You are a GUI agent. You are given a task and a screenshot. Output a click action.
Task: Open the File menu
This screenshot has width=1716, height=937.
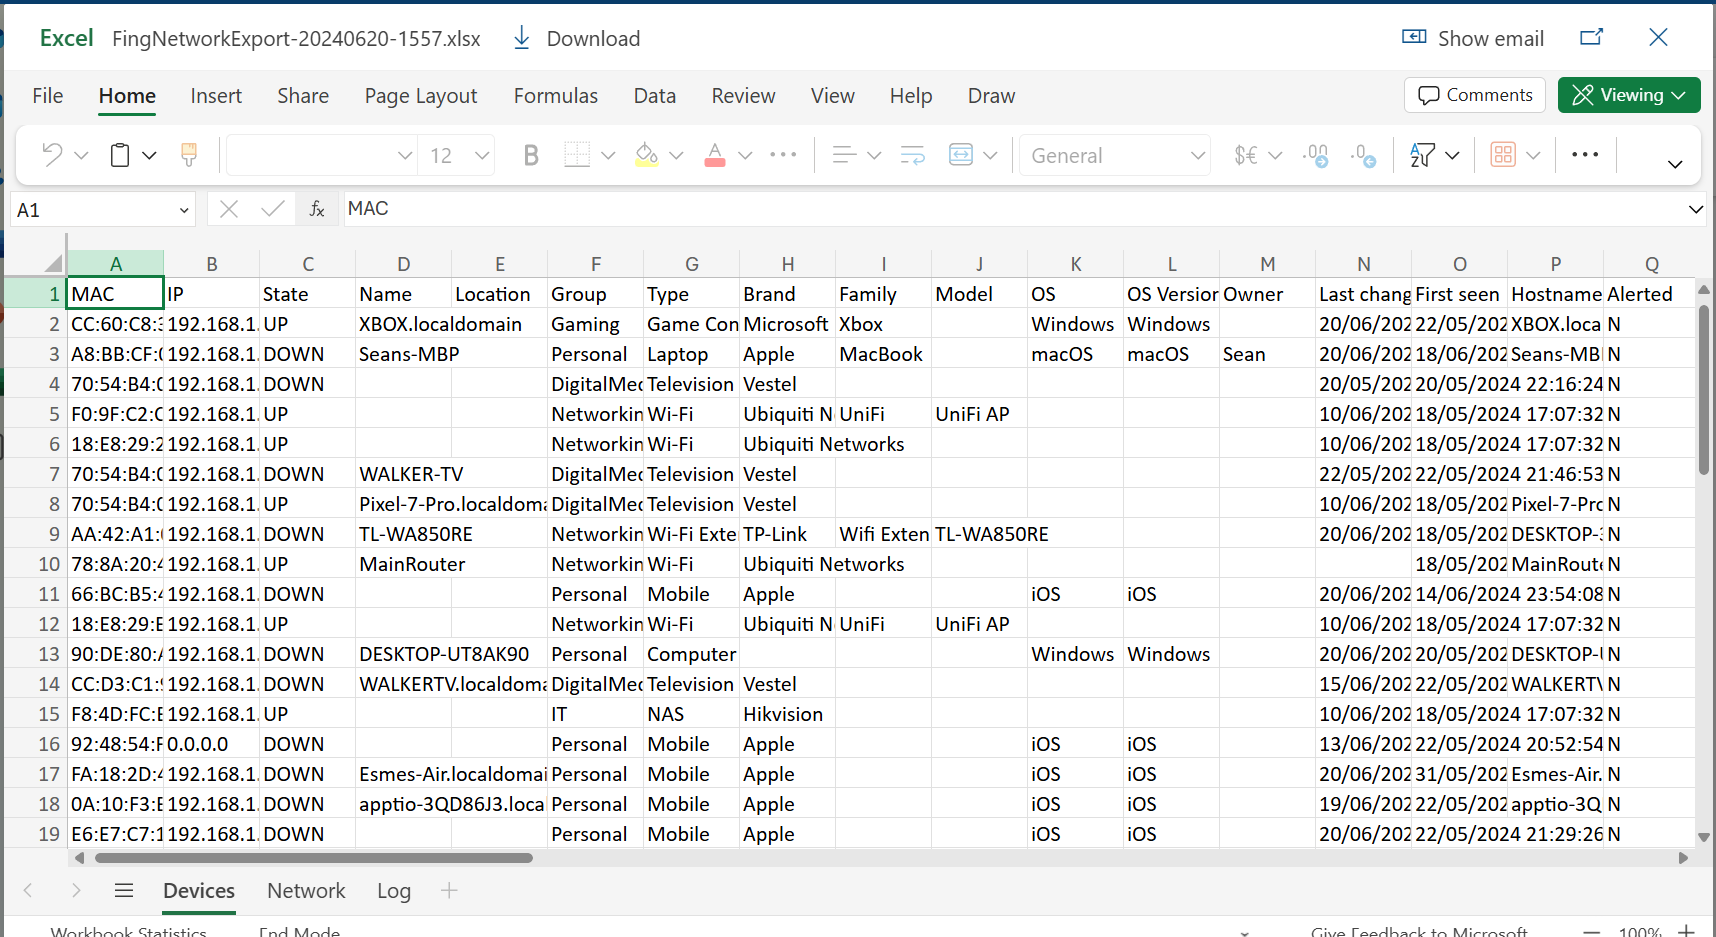pos(47,96)
